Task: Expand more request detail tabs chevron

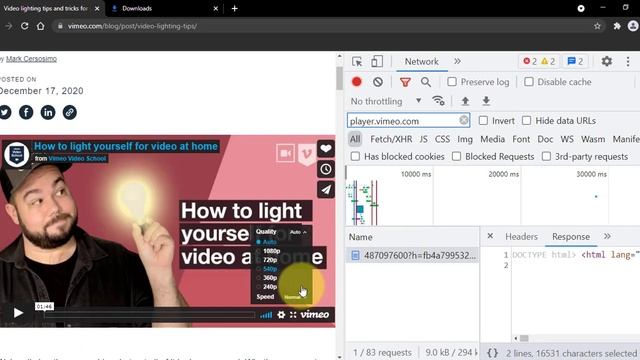Action: click(607, 236)
